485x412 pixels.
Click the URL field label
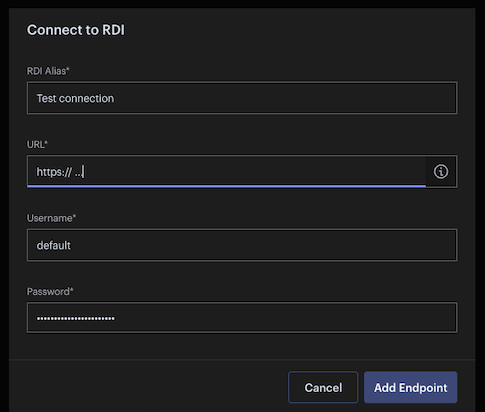coord(37,144)
